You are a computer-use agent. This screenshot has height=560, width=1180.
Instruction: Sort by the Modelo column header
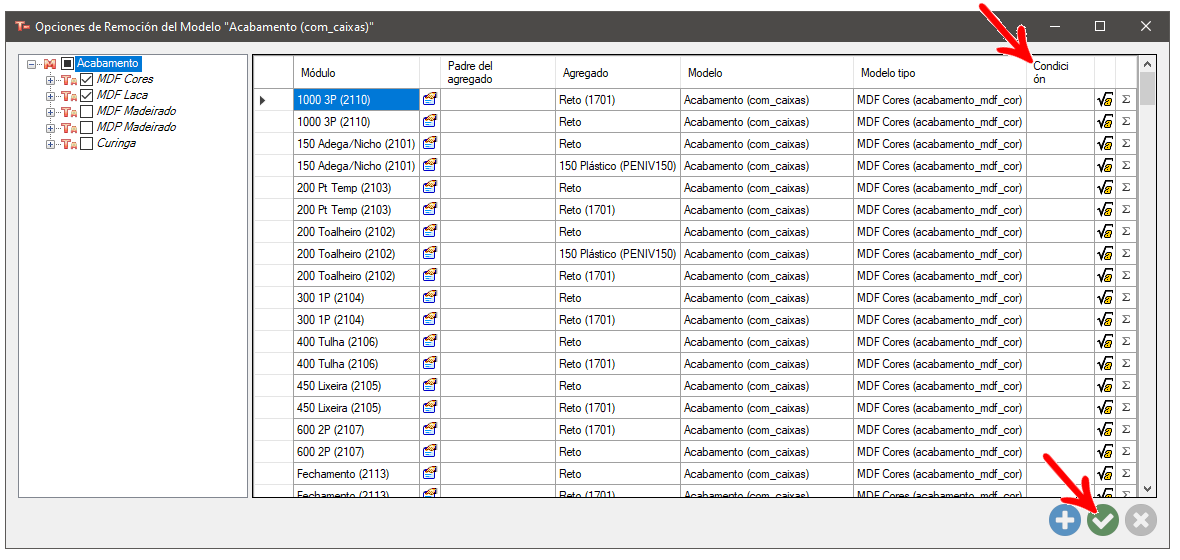pyautogui.click(x=767, y=72)
